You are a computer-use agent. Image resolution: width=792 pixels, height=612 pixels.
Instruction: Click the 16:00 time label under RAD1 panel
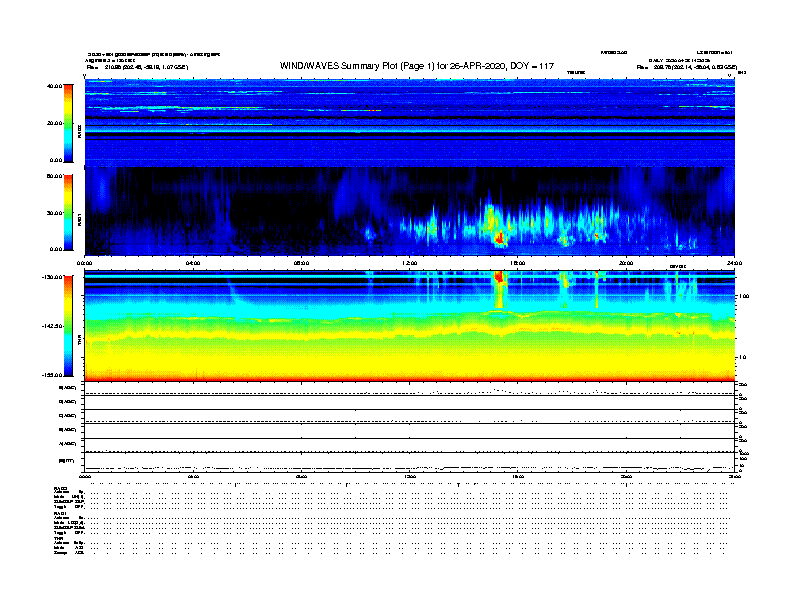[x=518, y=263]
